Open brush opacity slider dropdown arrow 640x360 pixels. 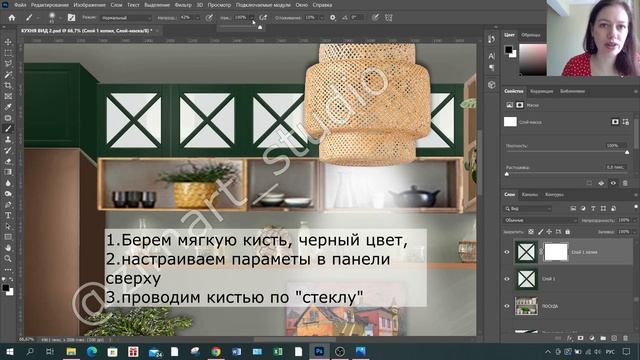(197, 18)
